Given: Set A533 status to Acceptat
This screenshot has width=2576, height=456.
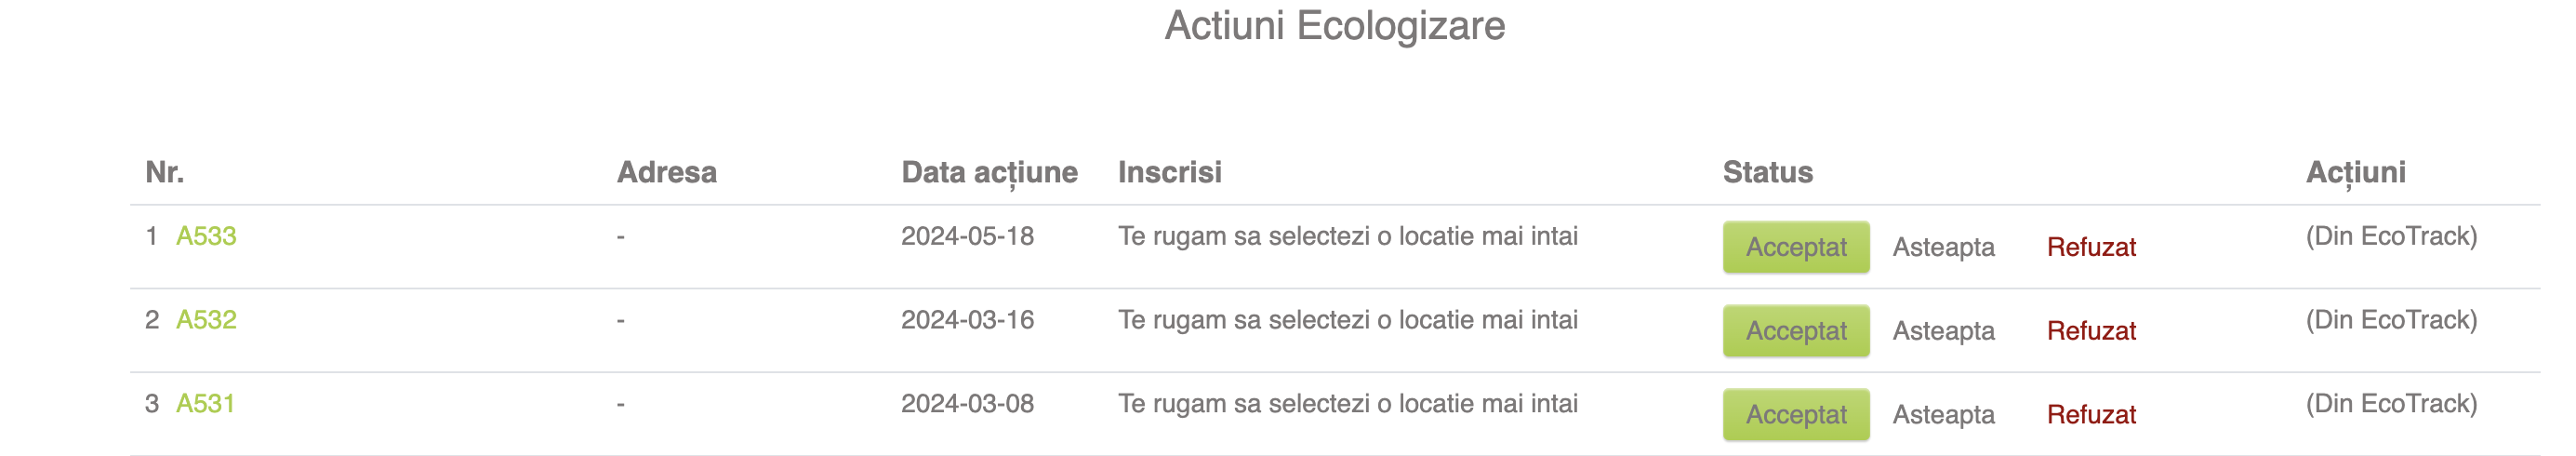Looking at the screenshot, I should (x=1795, y=247).
